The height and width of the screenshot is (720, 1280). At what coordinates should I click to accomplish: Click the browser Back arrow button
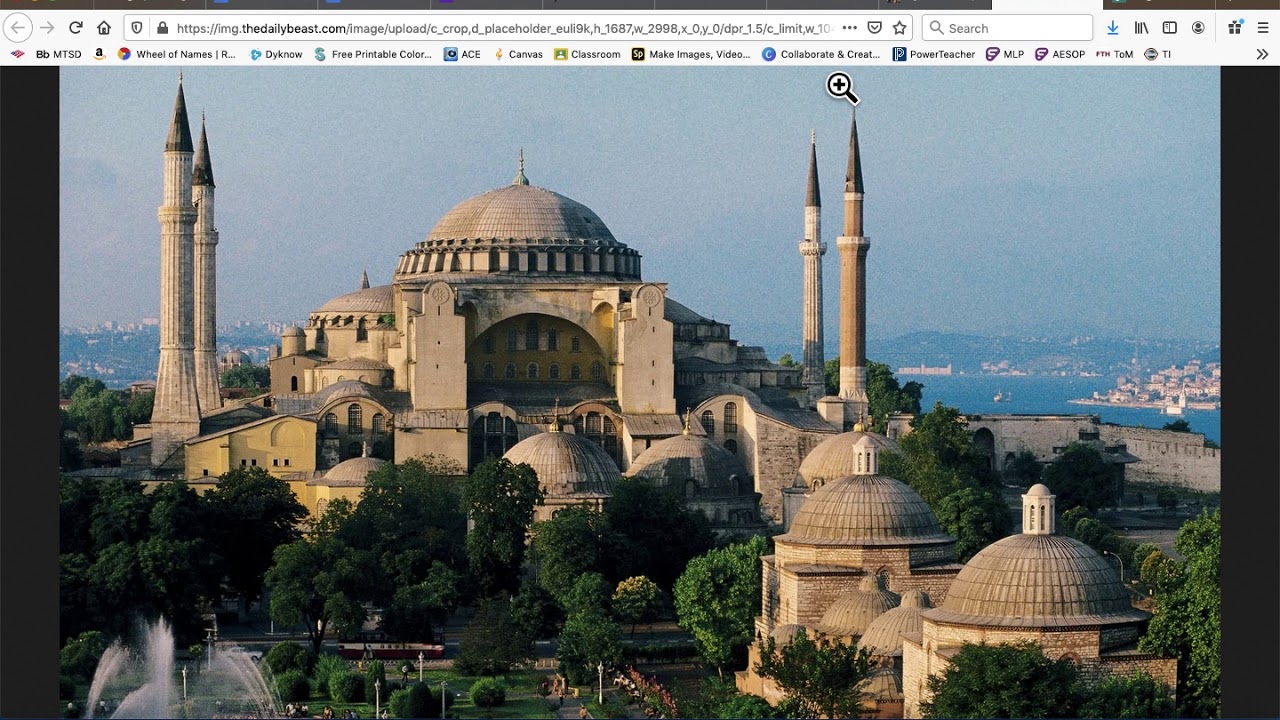point(18,28)
